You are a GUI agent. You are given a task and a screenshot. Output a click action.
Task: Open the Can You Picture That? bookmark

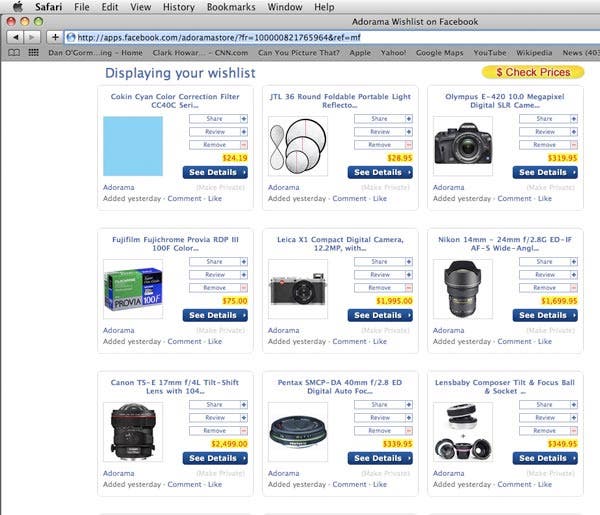click(298, 53)
